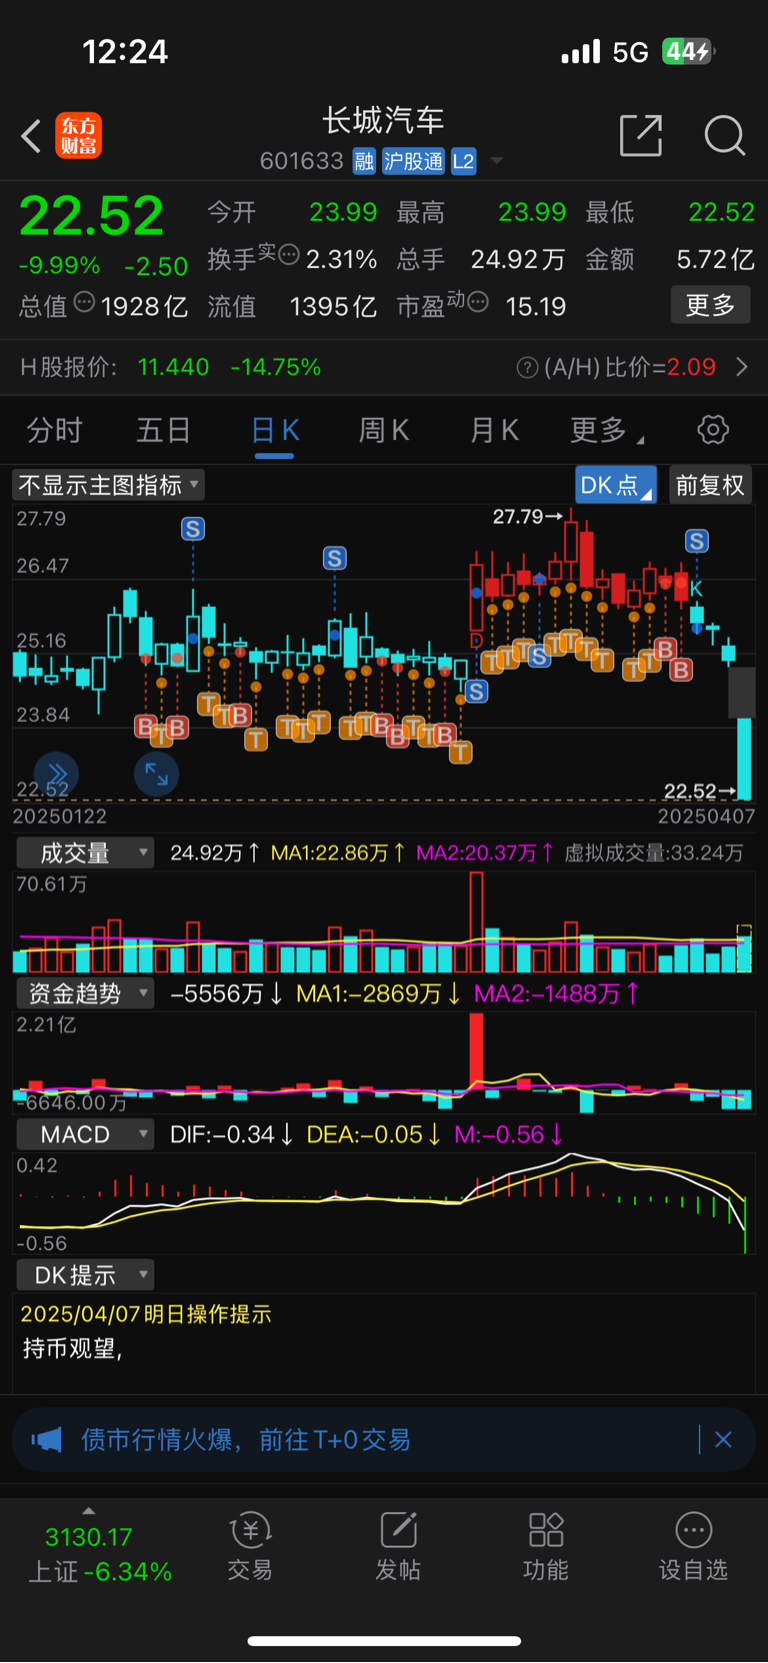This screenshot has width=768, height=1663.
Task: Tap the 金额 5.72亿 value
Action: (x=716, y=260)
